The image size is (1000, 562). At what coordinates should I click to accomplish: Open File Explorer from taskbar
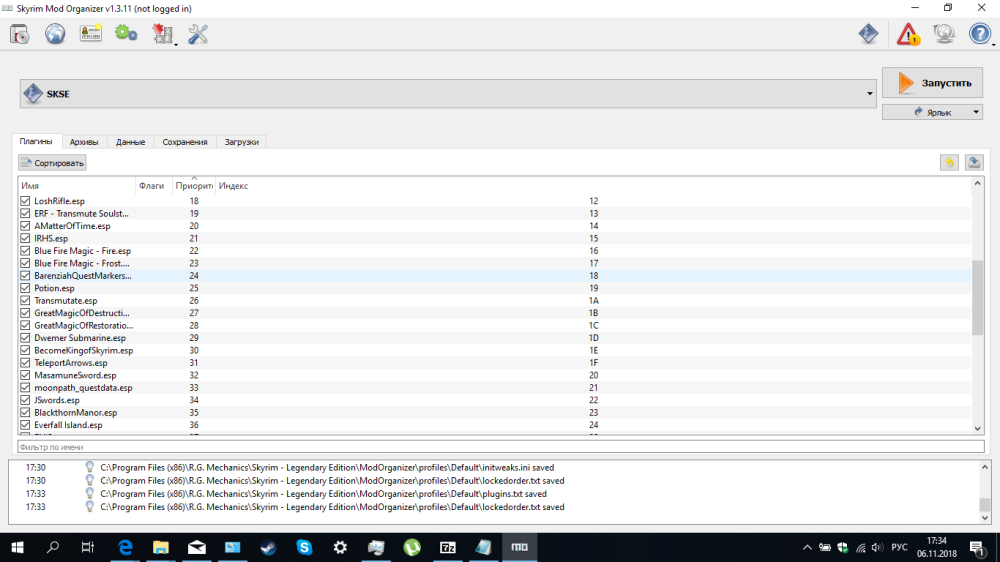coord(161,547)
